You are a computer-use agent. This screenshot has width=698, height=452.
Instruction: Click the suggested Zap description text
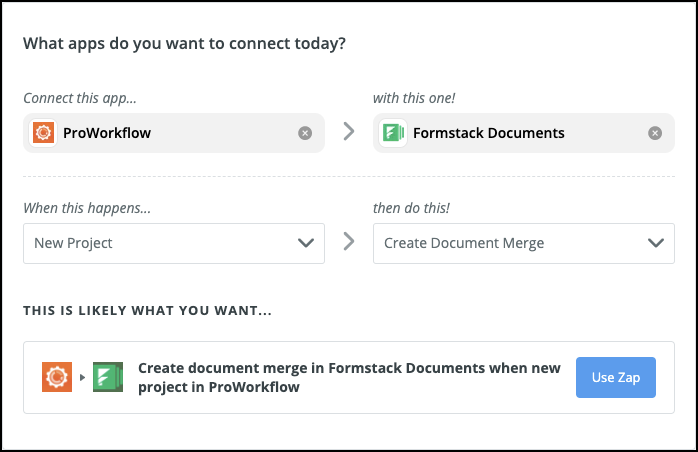(349, 377)
